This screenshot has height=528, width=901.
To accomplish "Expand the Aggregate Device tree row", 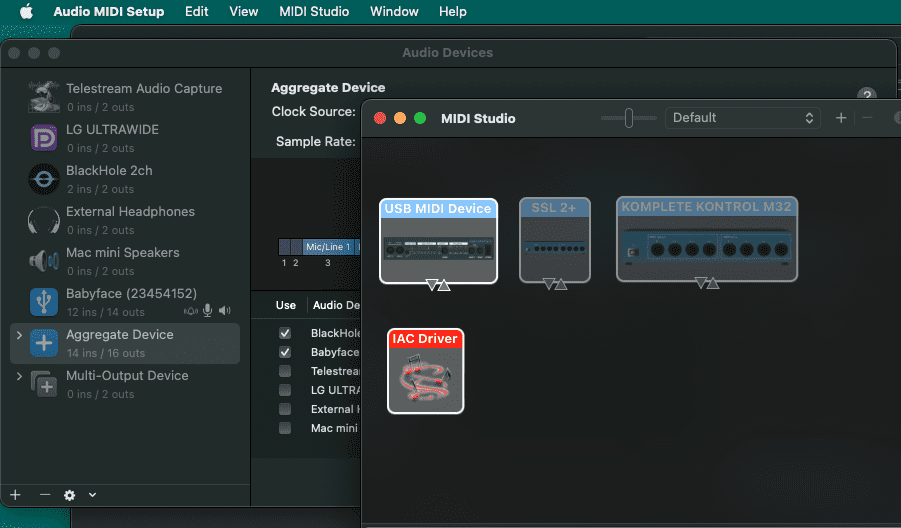I will pos(19,335).
